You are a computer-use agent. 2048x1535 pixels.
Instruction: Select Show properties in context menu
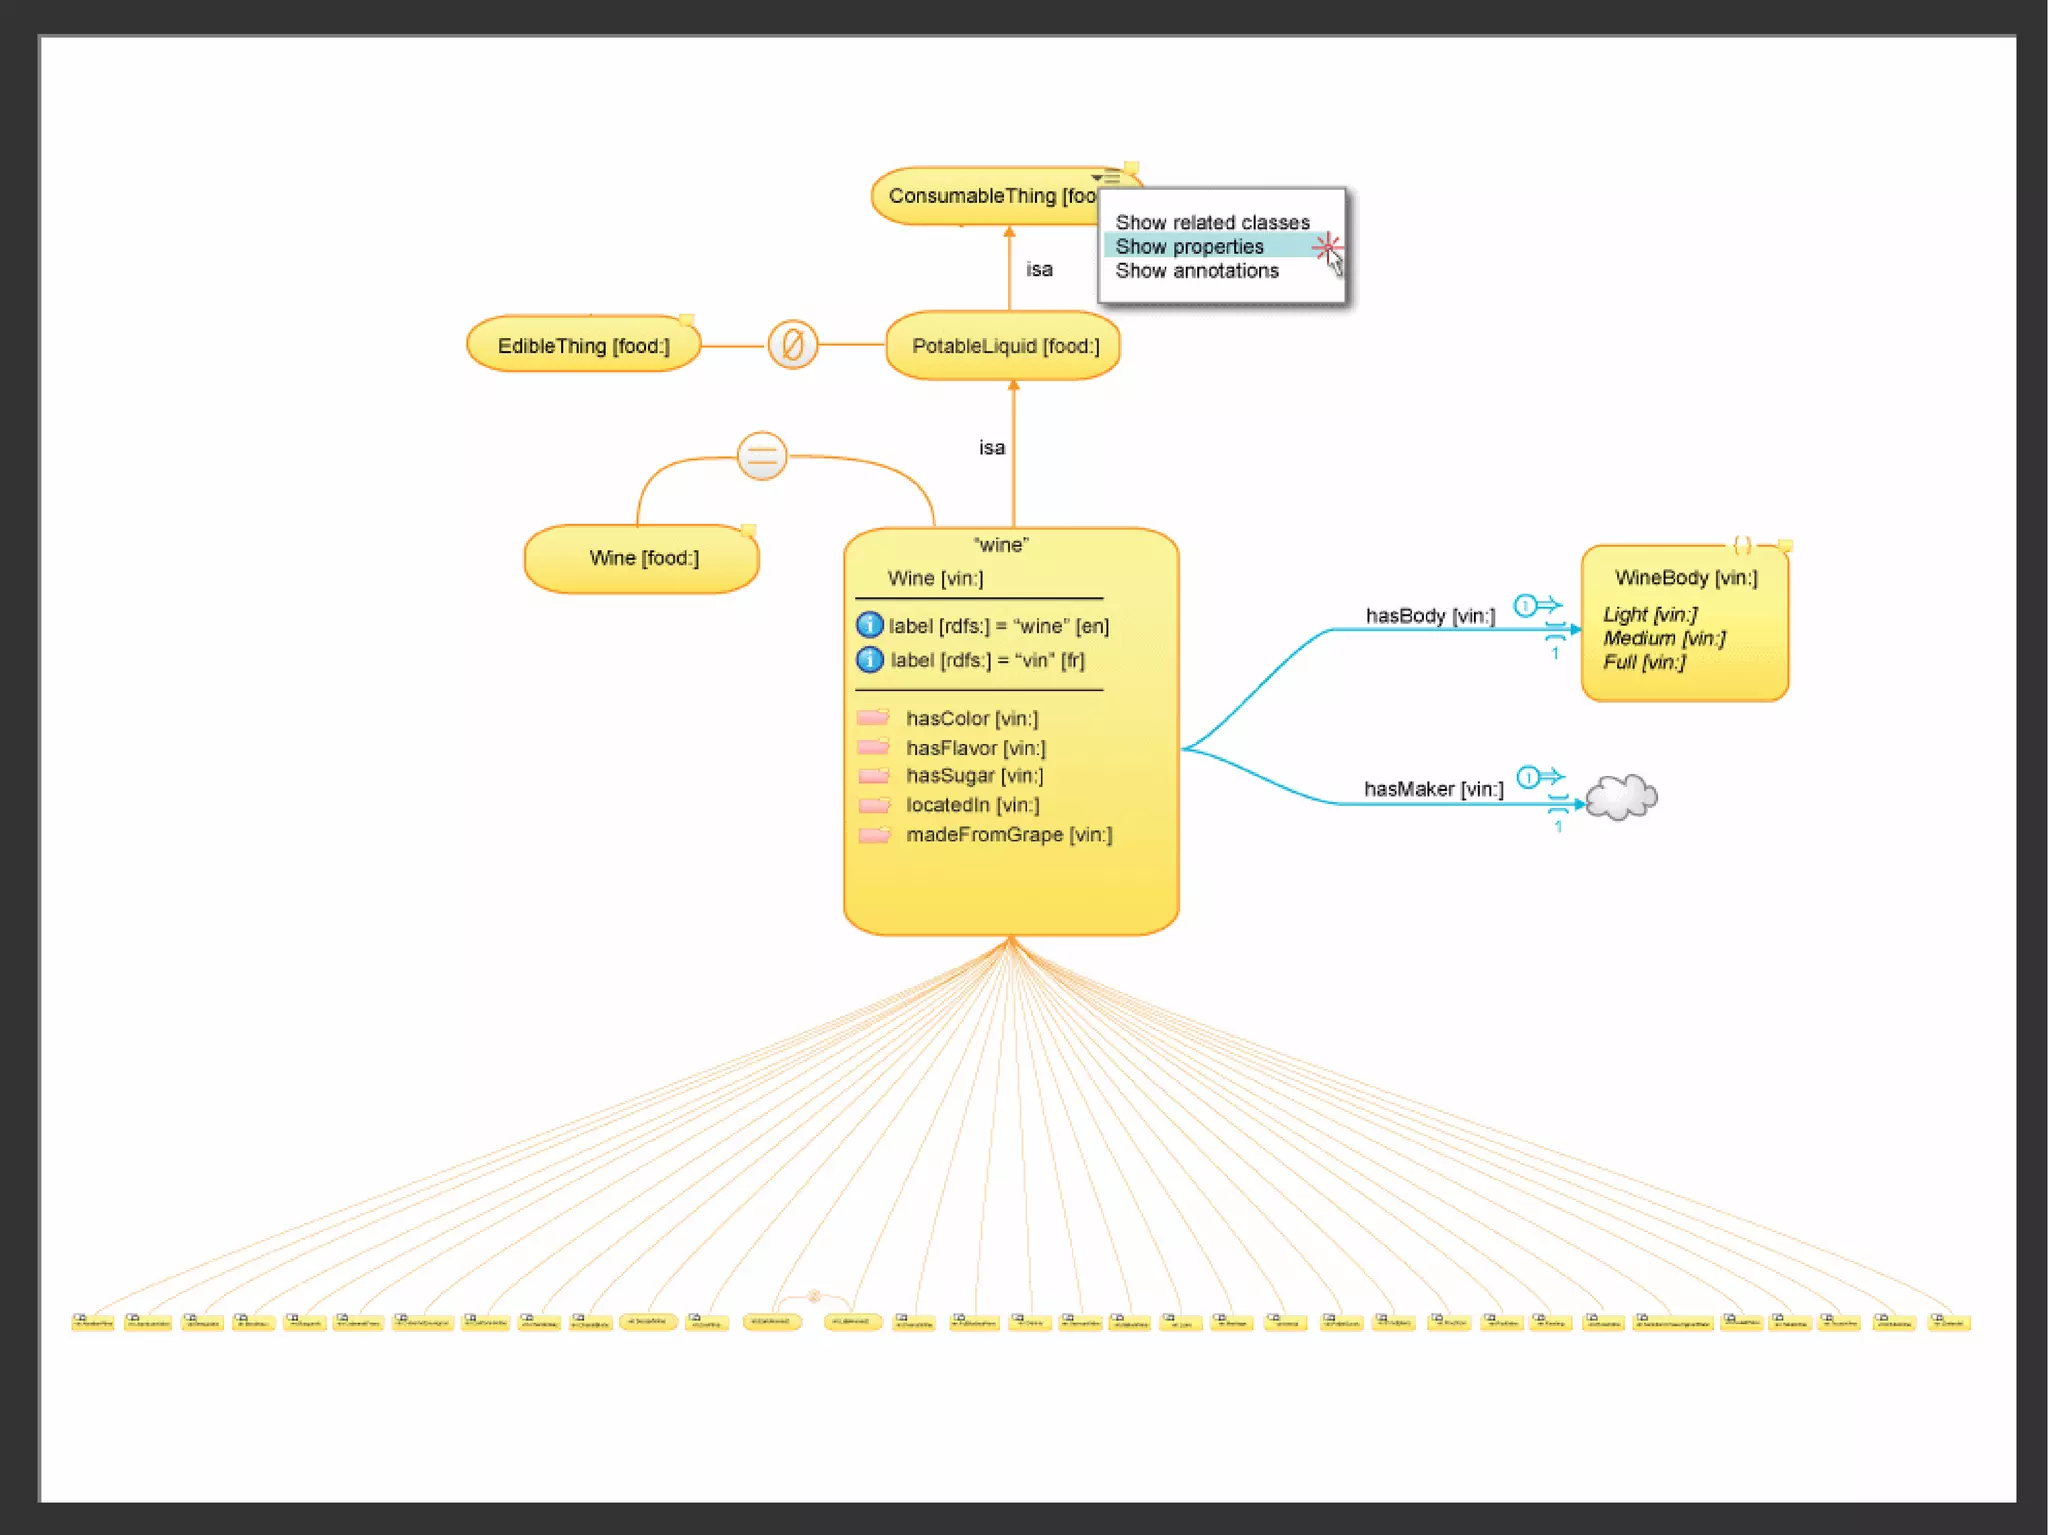tap(1189, 246)
